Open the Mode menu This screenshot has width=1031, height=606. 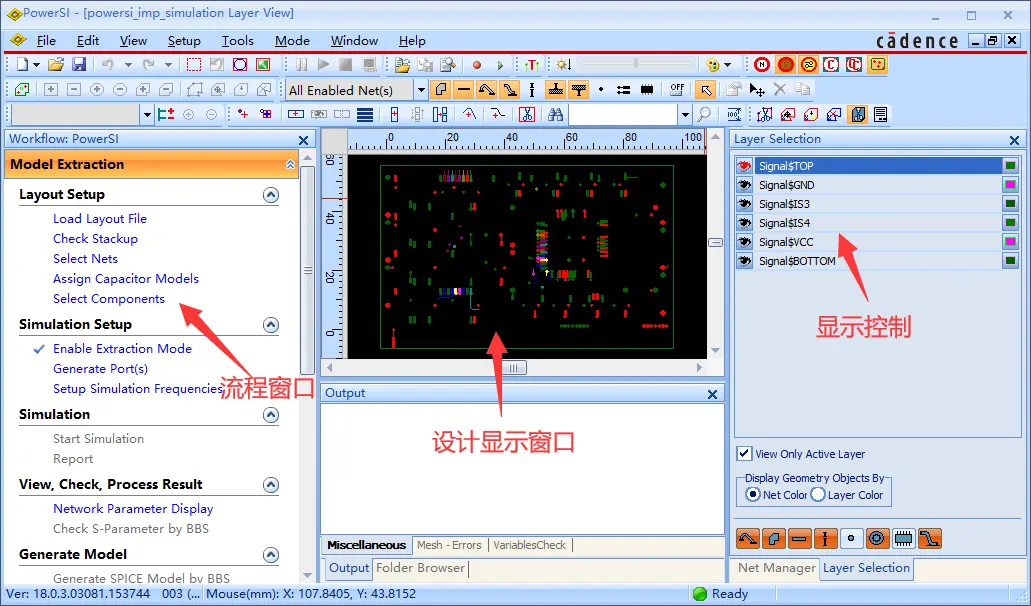[x=292, y=41]
